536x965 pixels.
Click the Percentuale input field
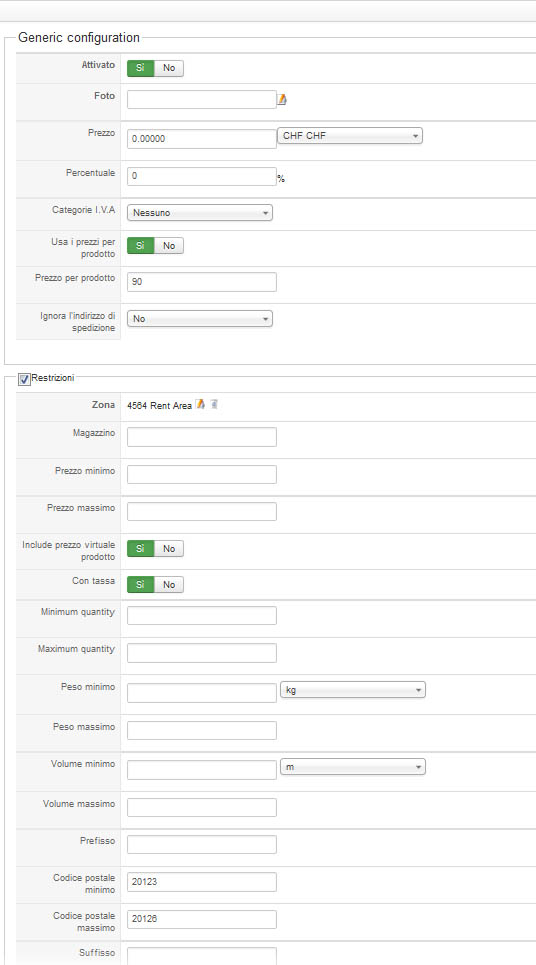tap(202, 176)
